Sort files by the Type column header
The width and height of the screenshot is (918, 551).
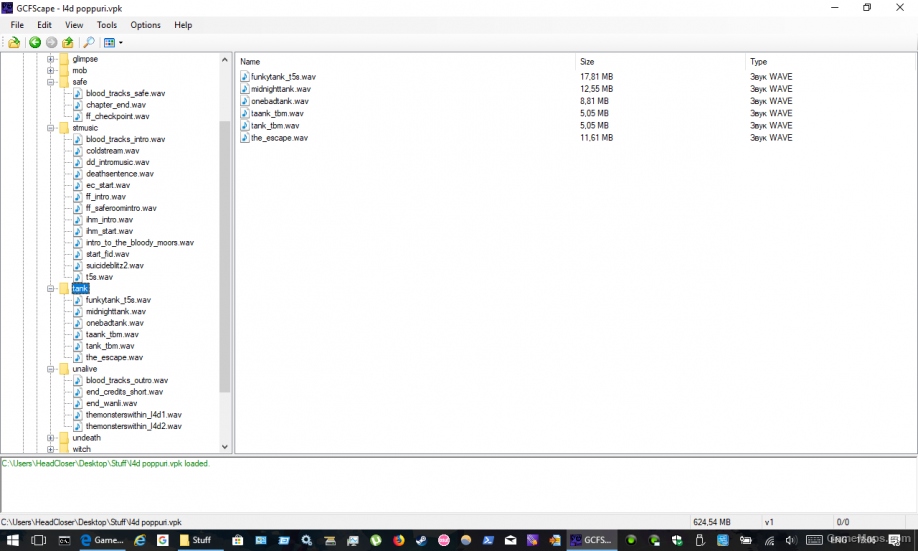click(x=829, y=61)
